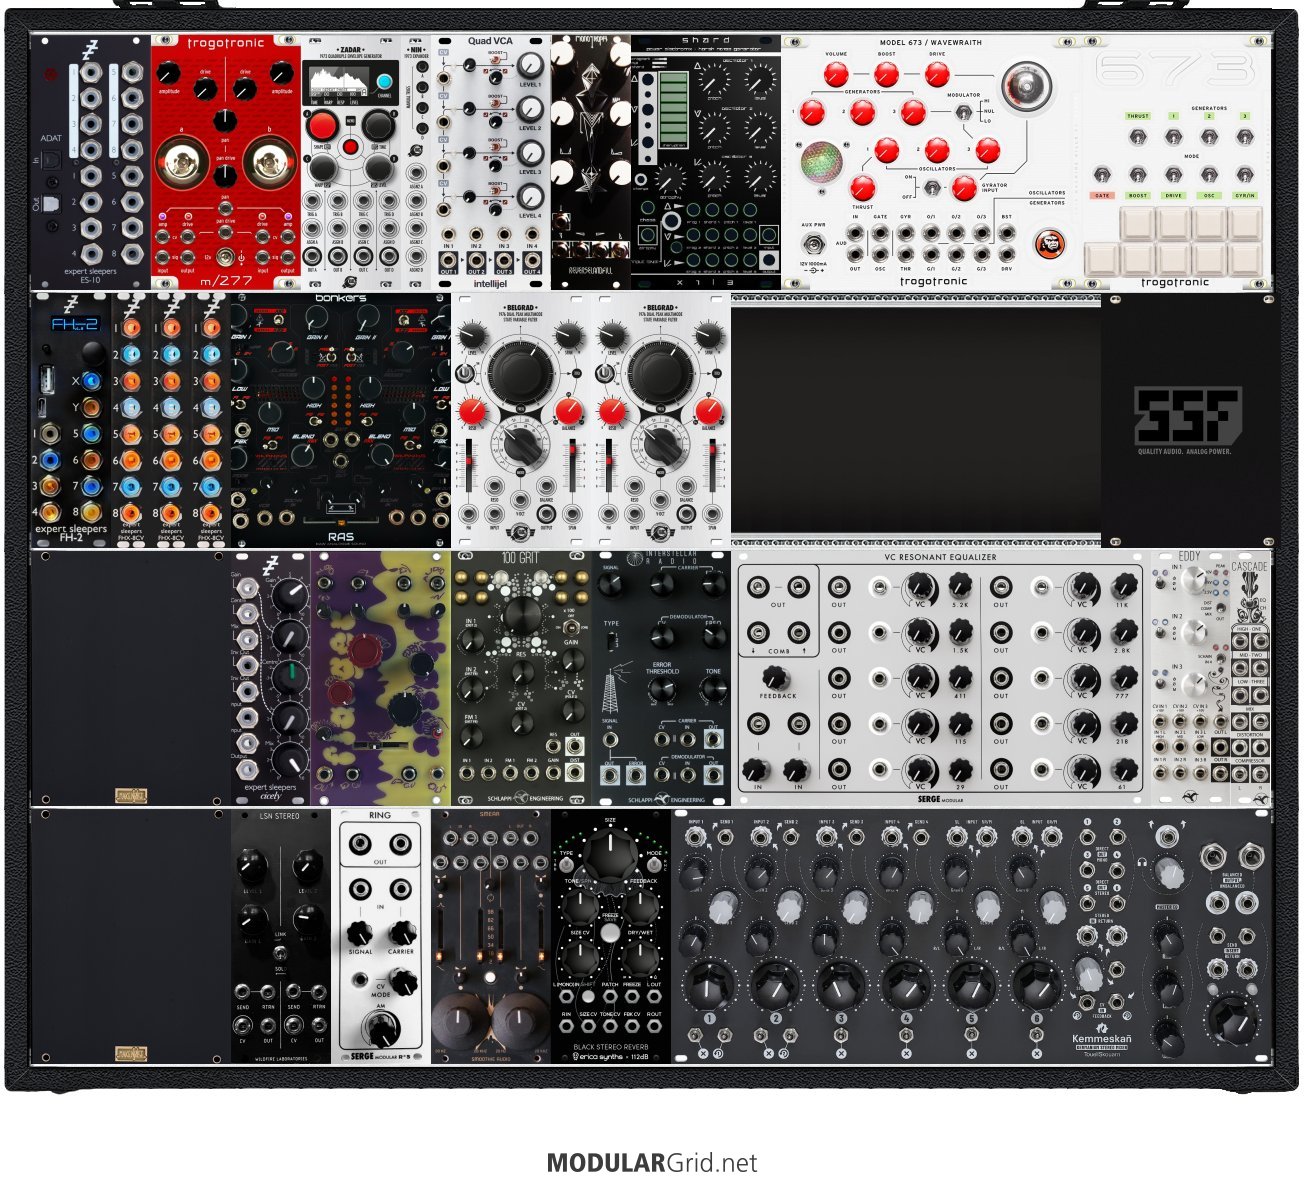Viewport: 1306px width, 1184px height.
Task: Click the AUX PWR connector on Wavewraith
Action: tap(814, 244)
